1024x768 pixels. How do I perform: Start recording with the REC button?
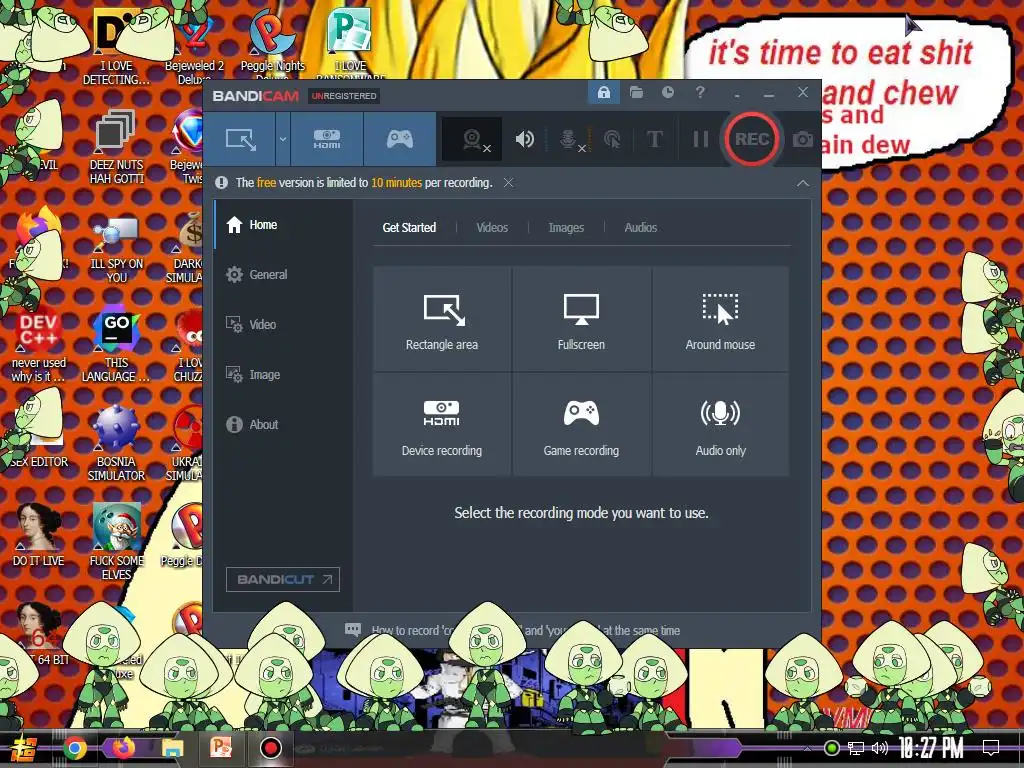coord(752,139)
